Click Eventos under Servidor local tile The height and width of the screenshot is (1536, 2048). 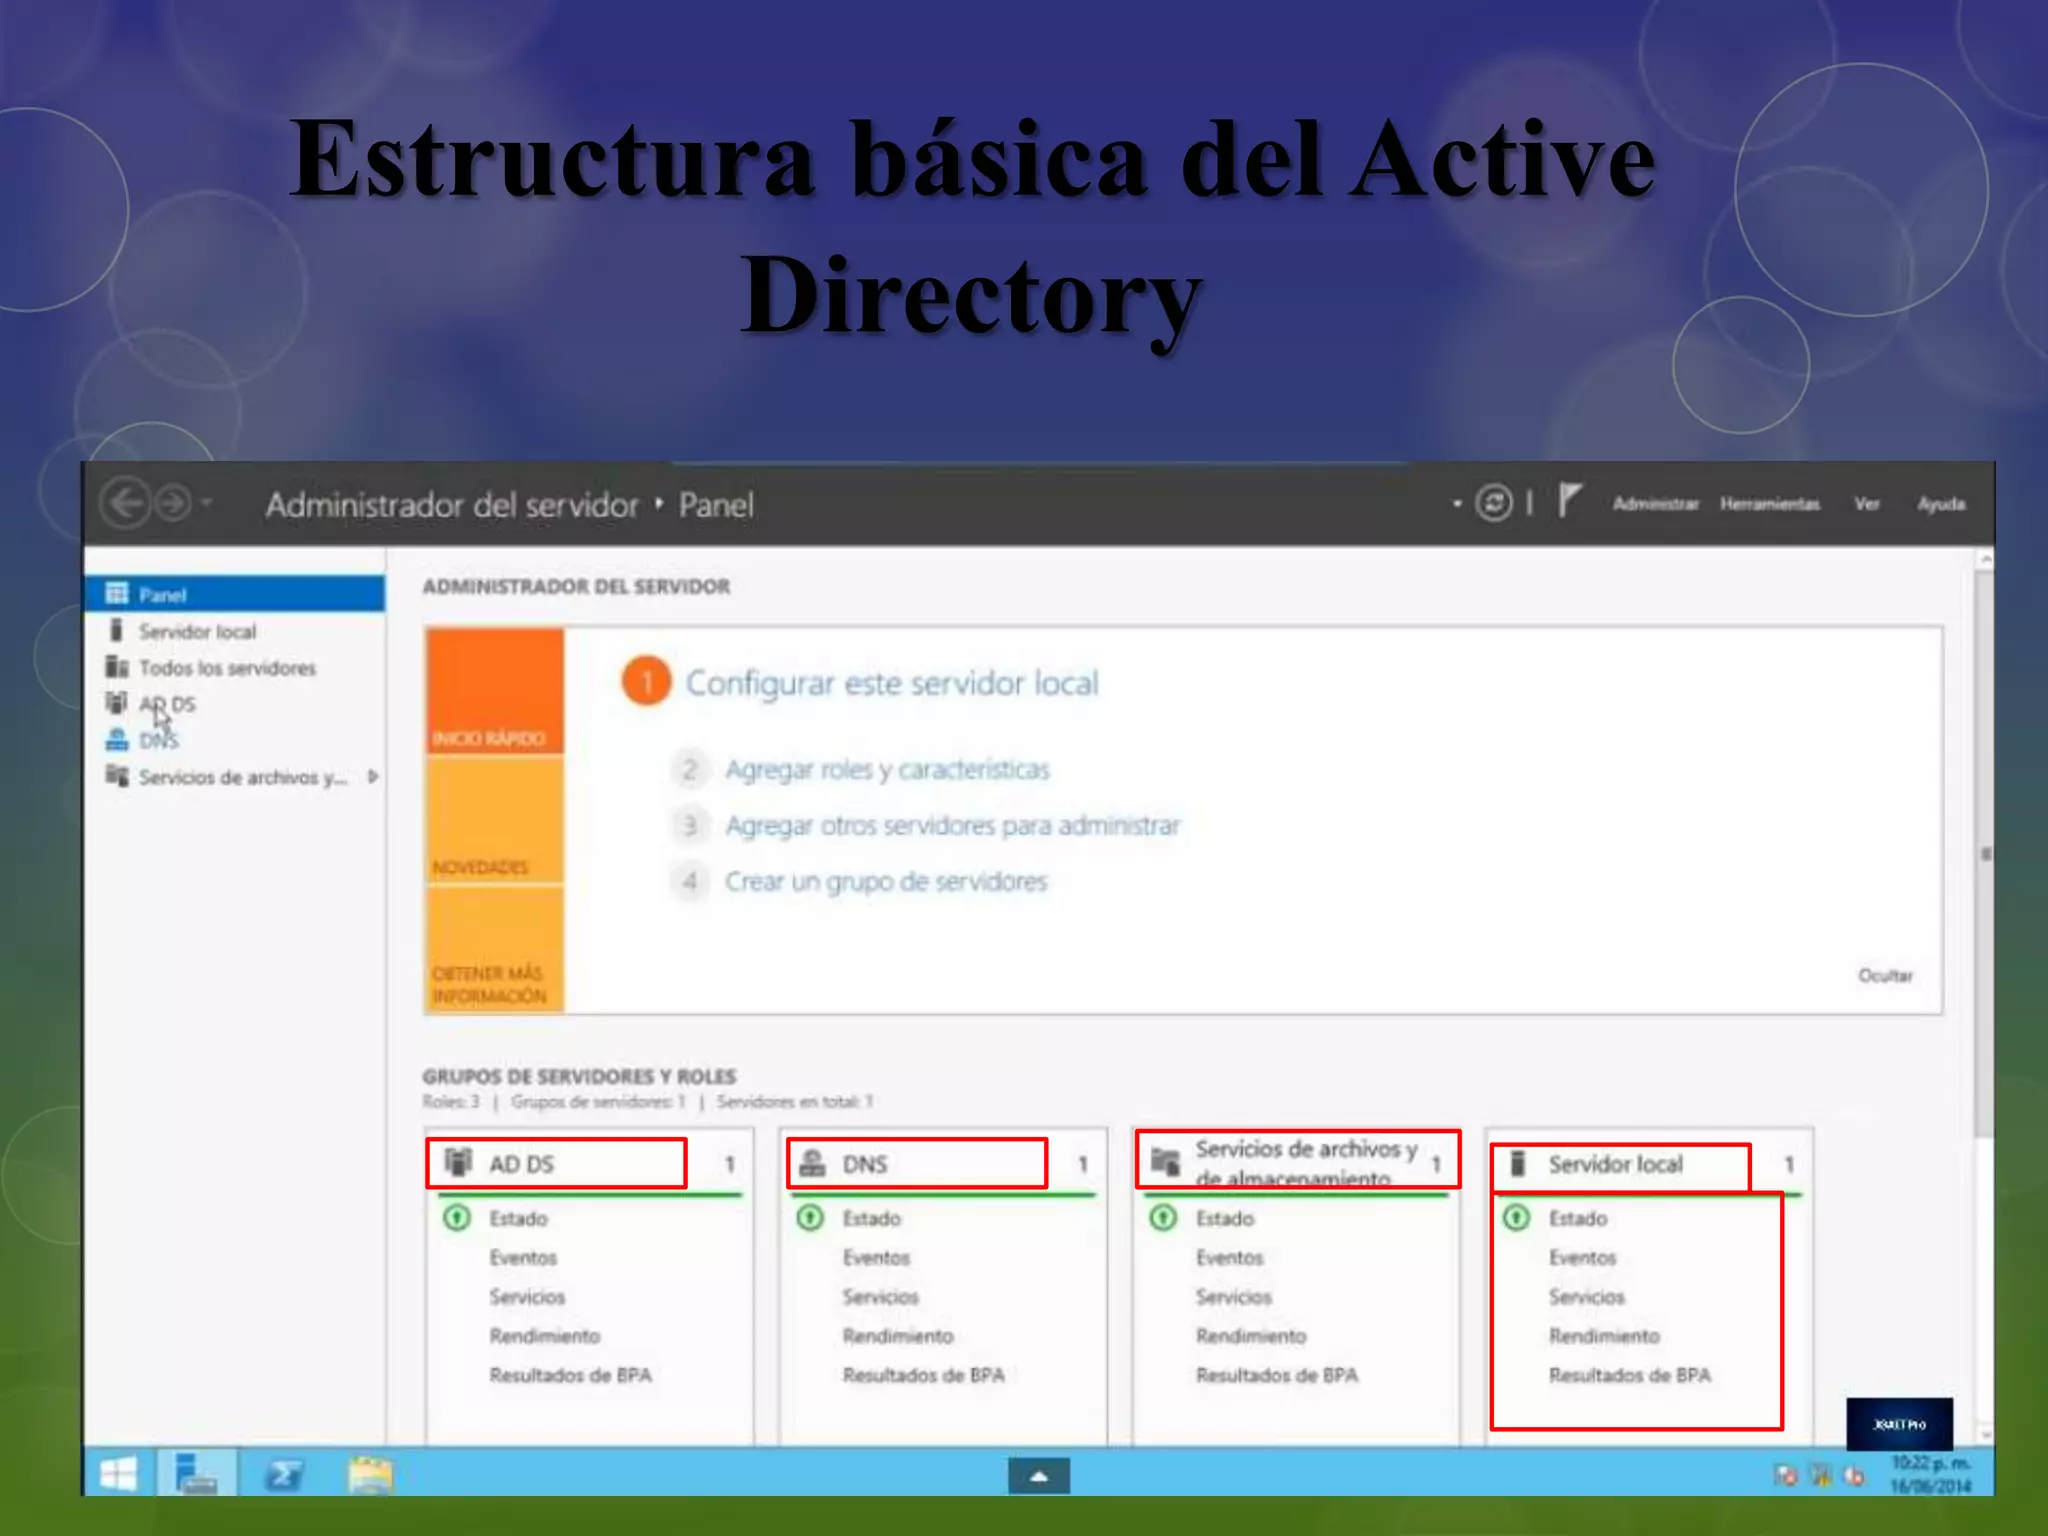pos(1582,1257)
